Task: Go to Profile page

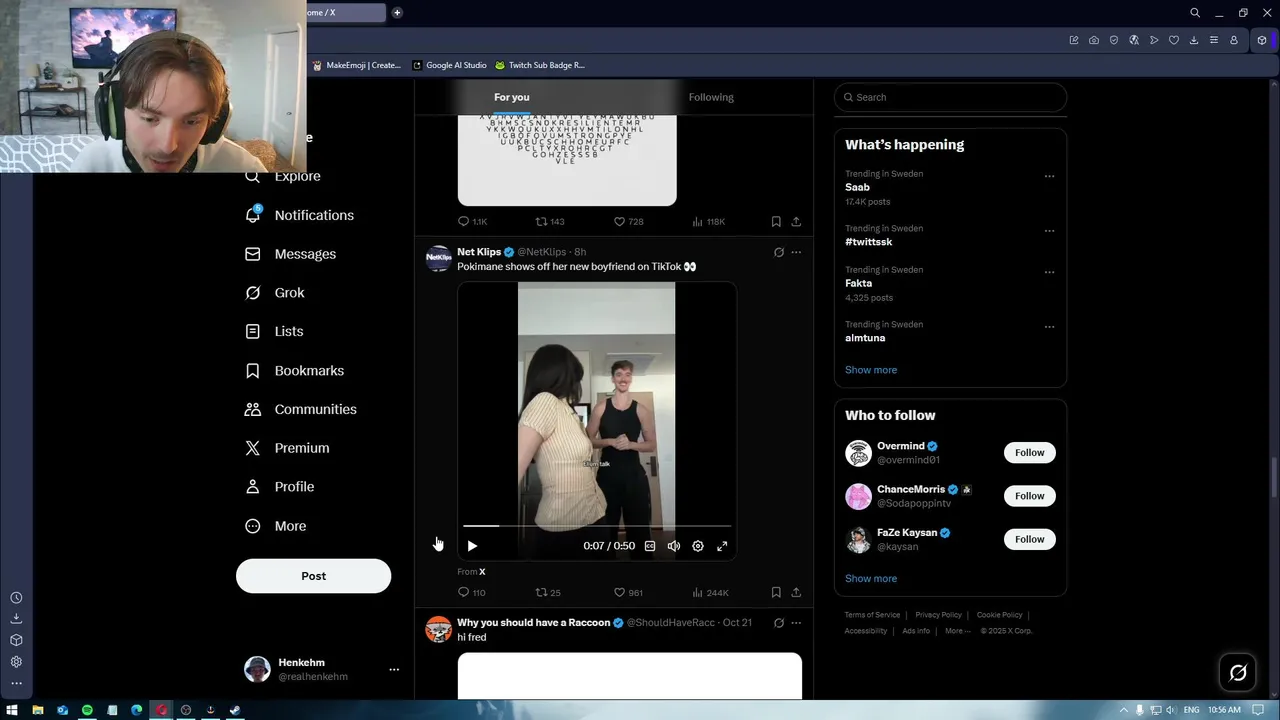Action: 280,487
